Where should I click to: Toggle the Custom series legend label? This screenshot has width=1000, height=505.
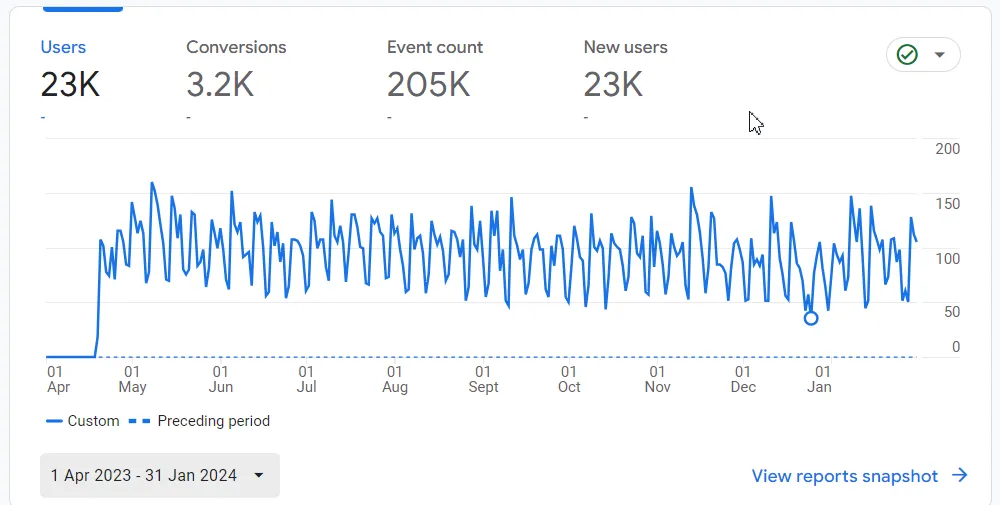point(93,421)
